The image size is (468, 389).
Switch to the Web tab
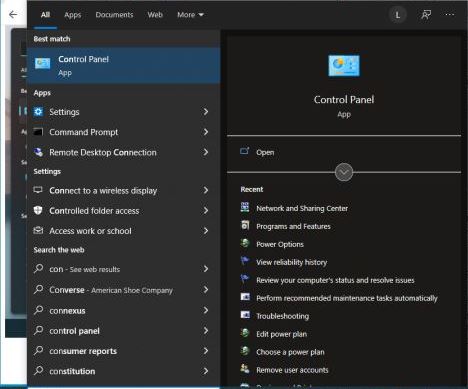tap(155, 15)
